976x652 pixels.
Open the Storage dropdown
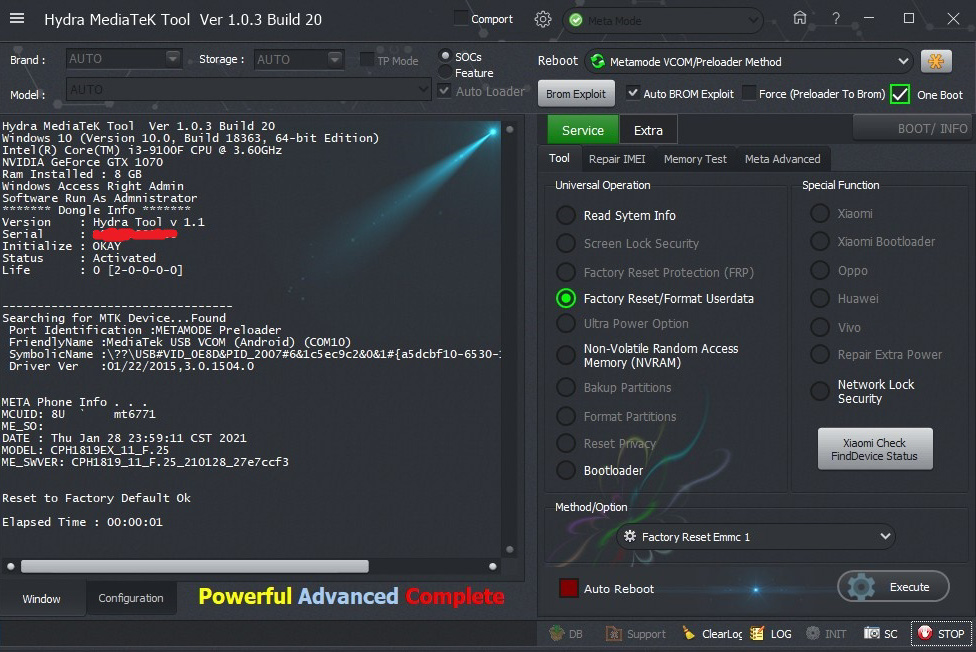(299, 59)
